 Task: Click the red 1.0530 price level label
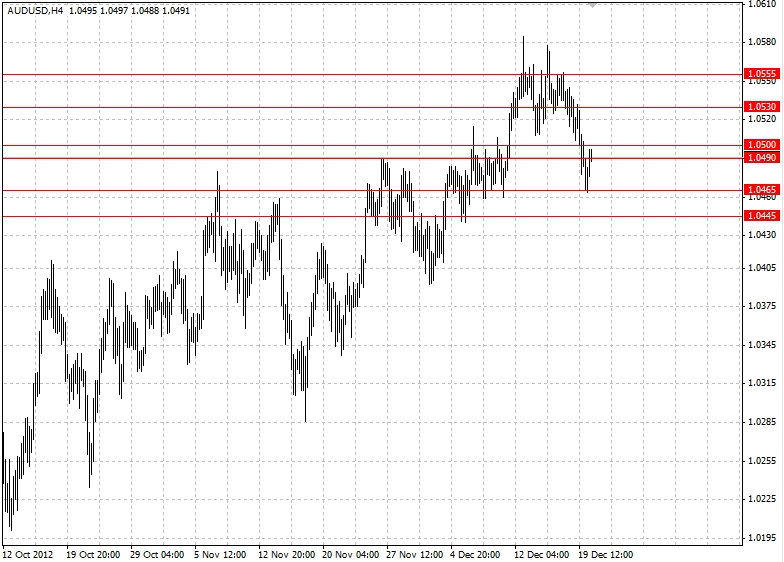[762, 106]
